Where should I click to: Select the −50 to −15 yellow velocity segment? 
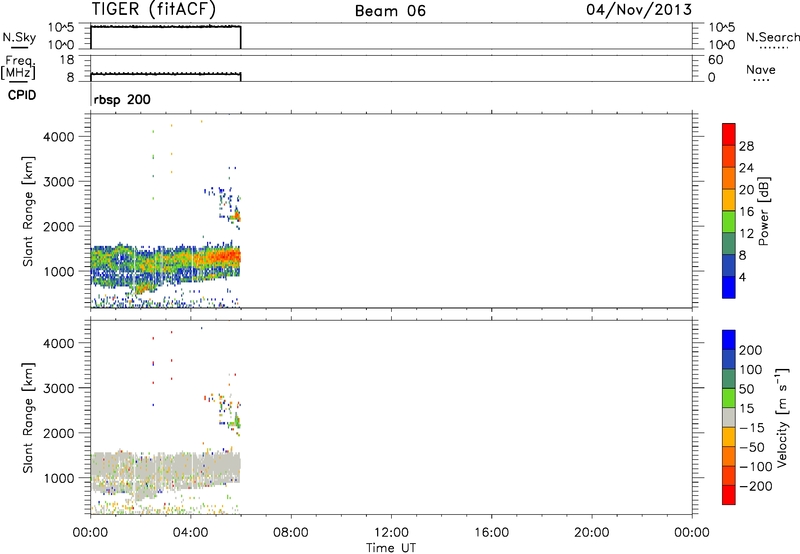[729, 437]
